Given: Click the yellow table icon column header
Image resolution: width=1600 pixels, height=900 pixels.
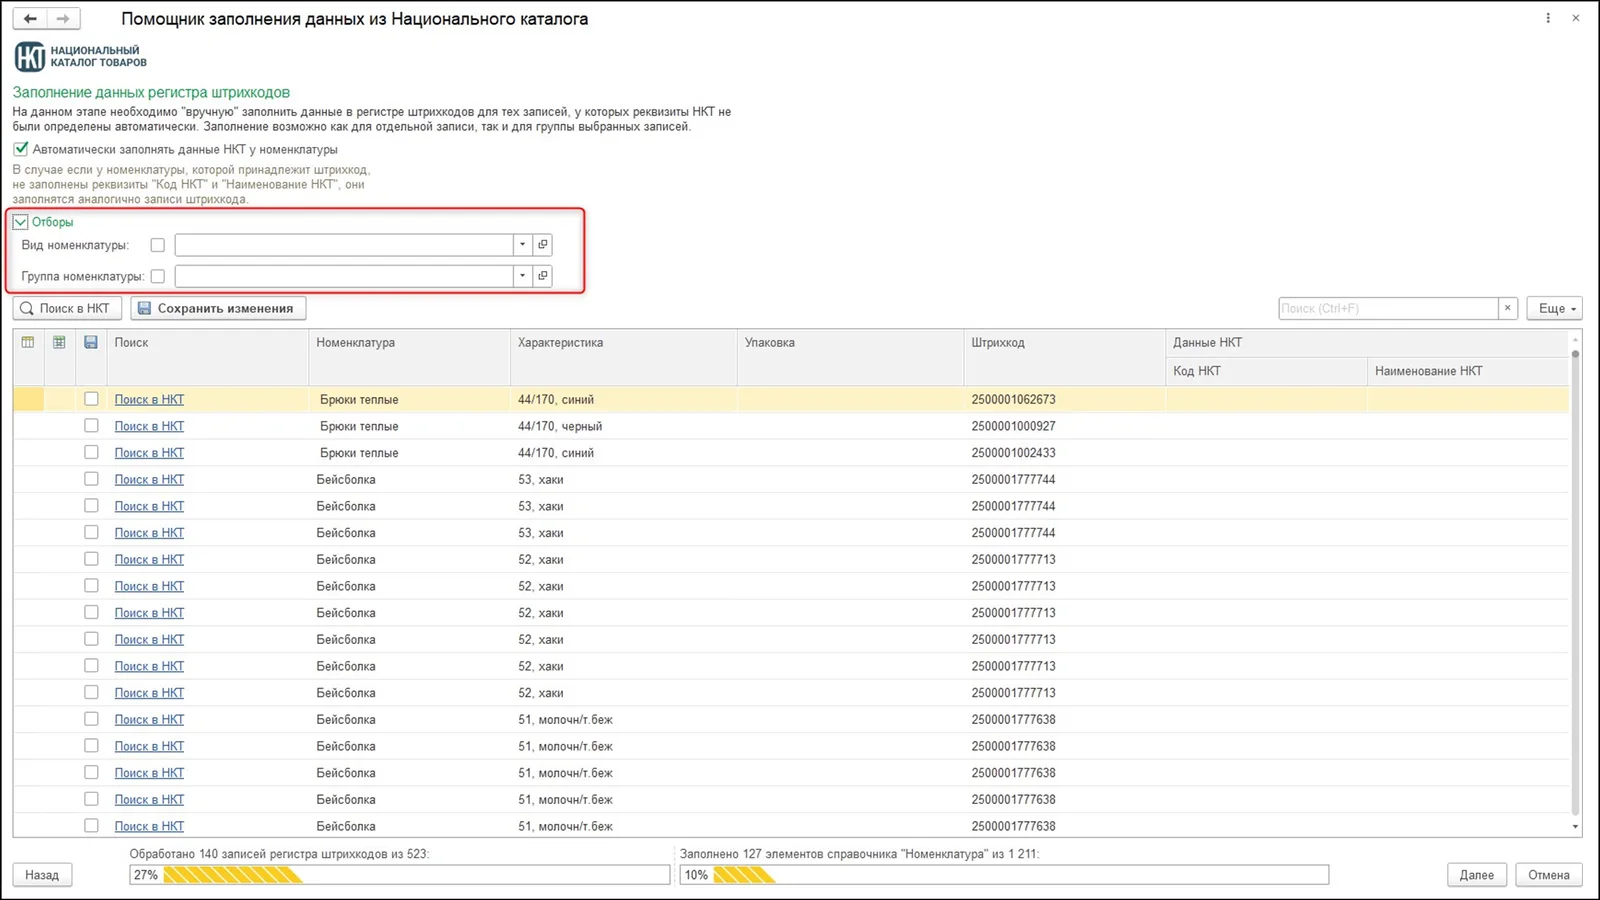Looking at the screenshot, I should click(28, 342).
